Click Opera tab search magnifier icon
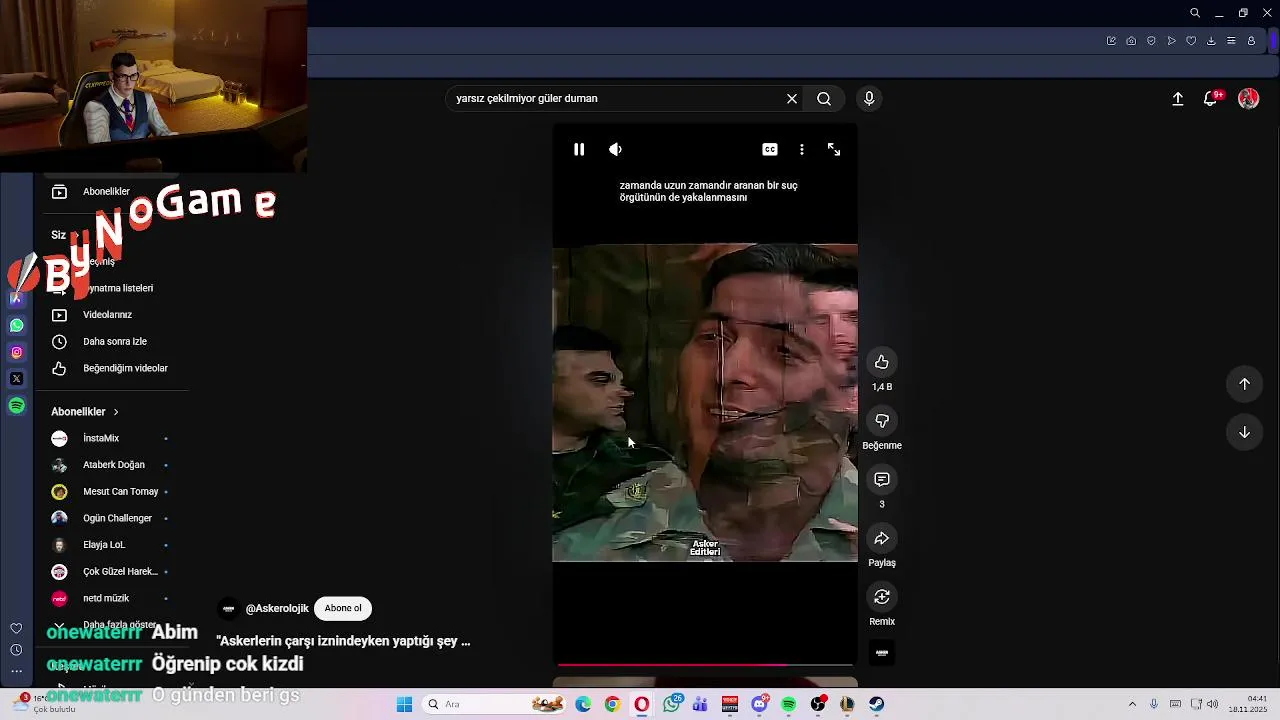This screenshot has height=720, width=1280. [1195, 13]
